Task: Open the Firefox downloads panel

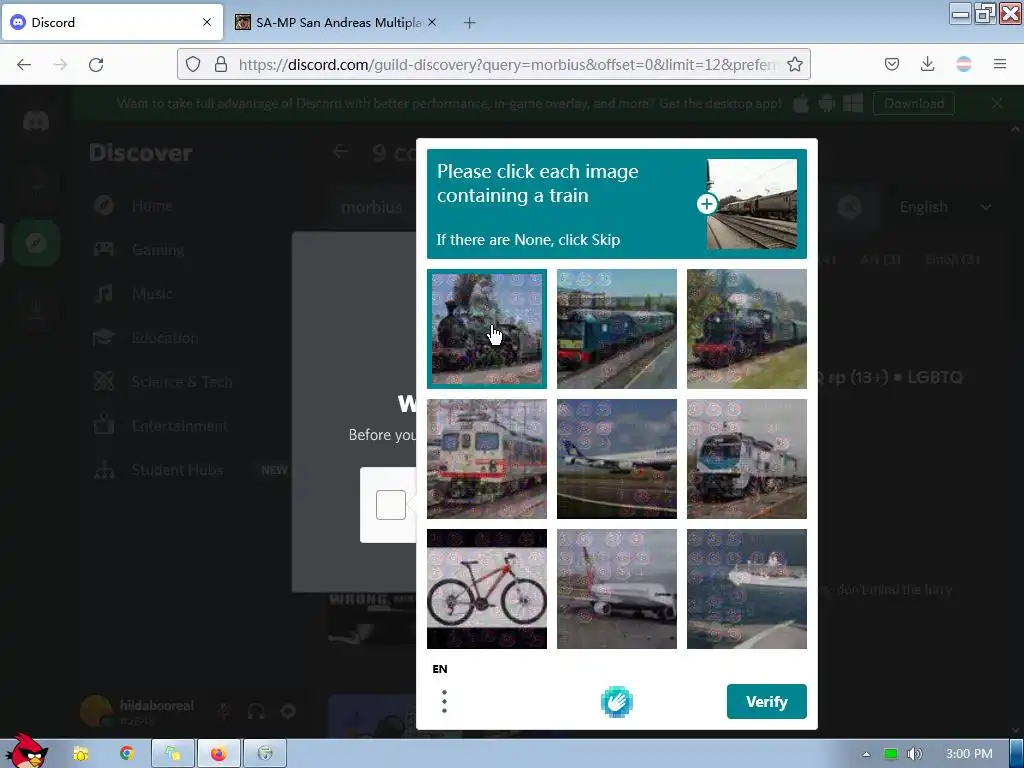Action: coord(927,64)
